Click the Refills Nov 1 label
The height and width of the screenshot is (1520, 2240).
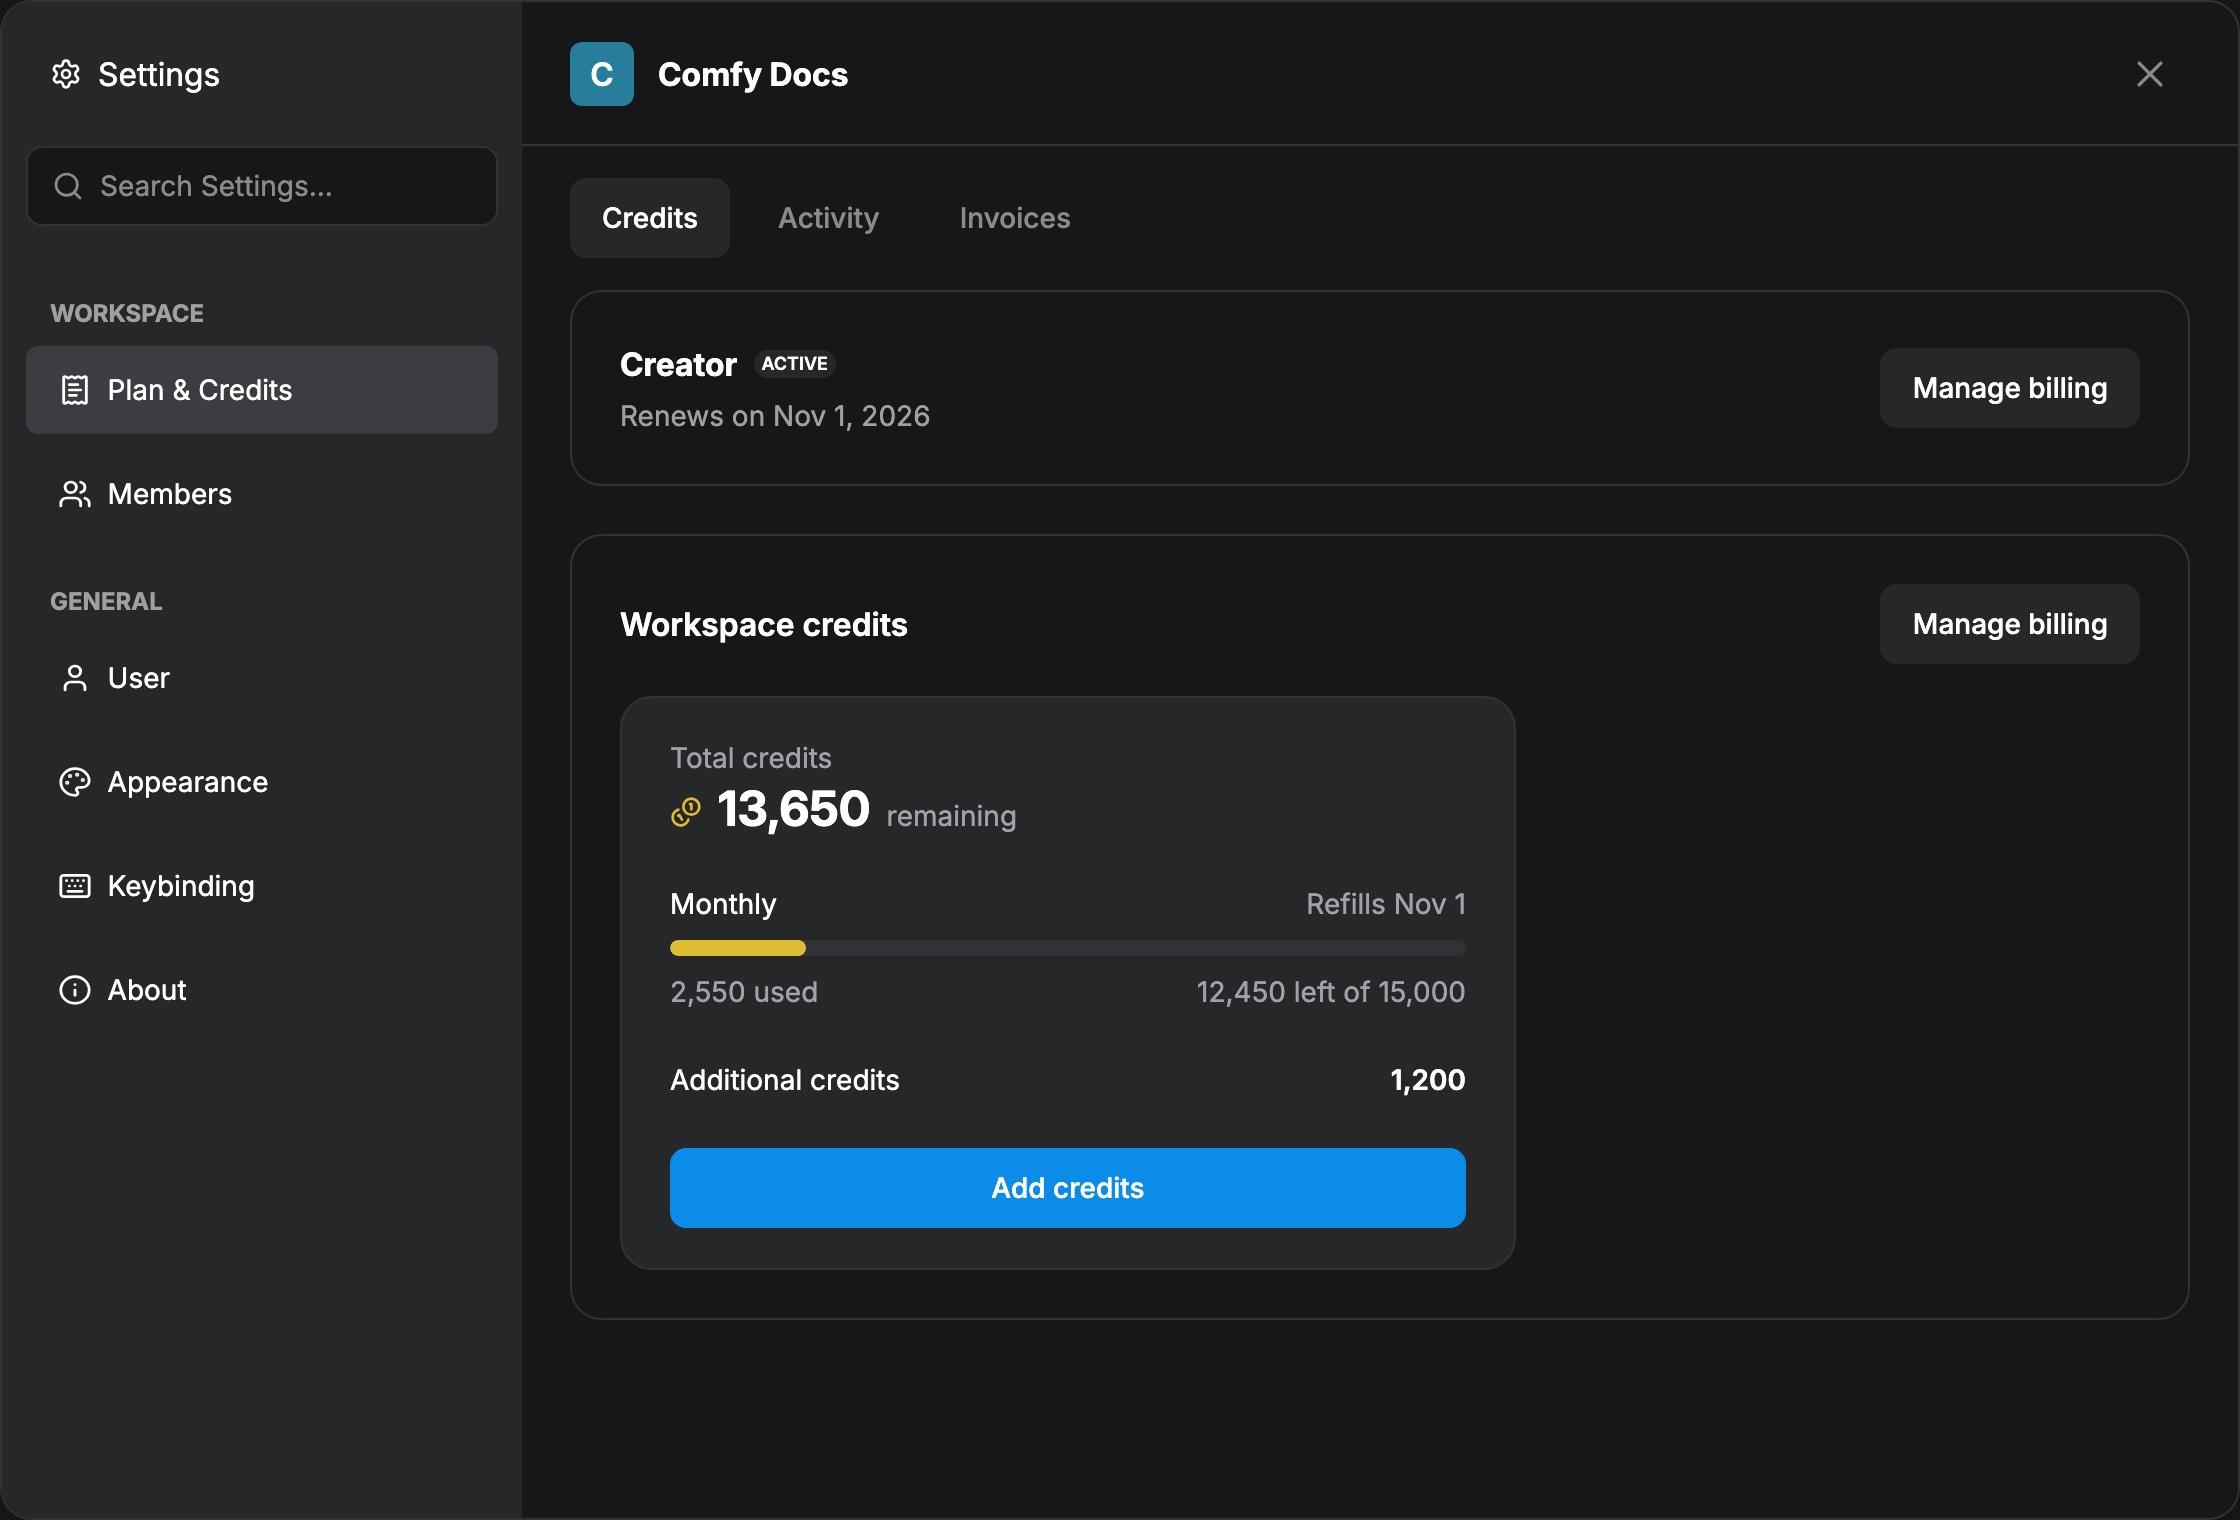(x=1386, y=904)
